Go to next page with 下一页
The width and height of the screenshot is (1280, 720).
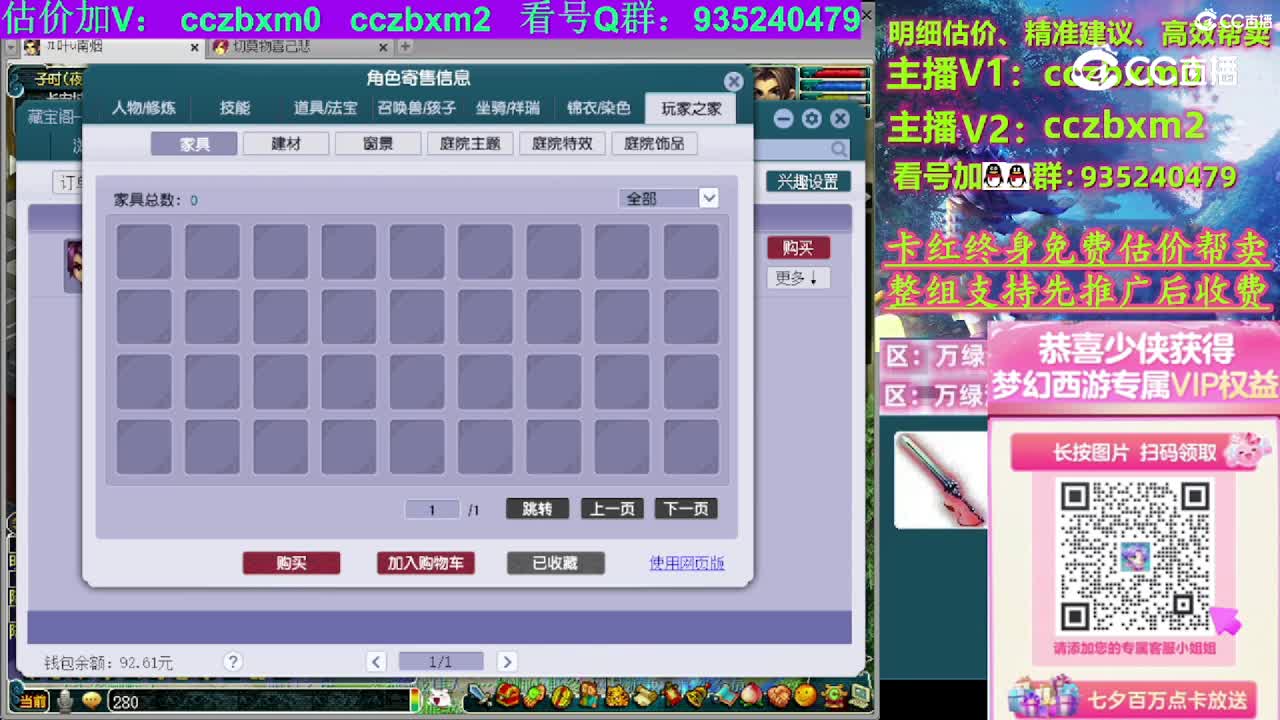686,509
